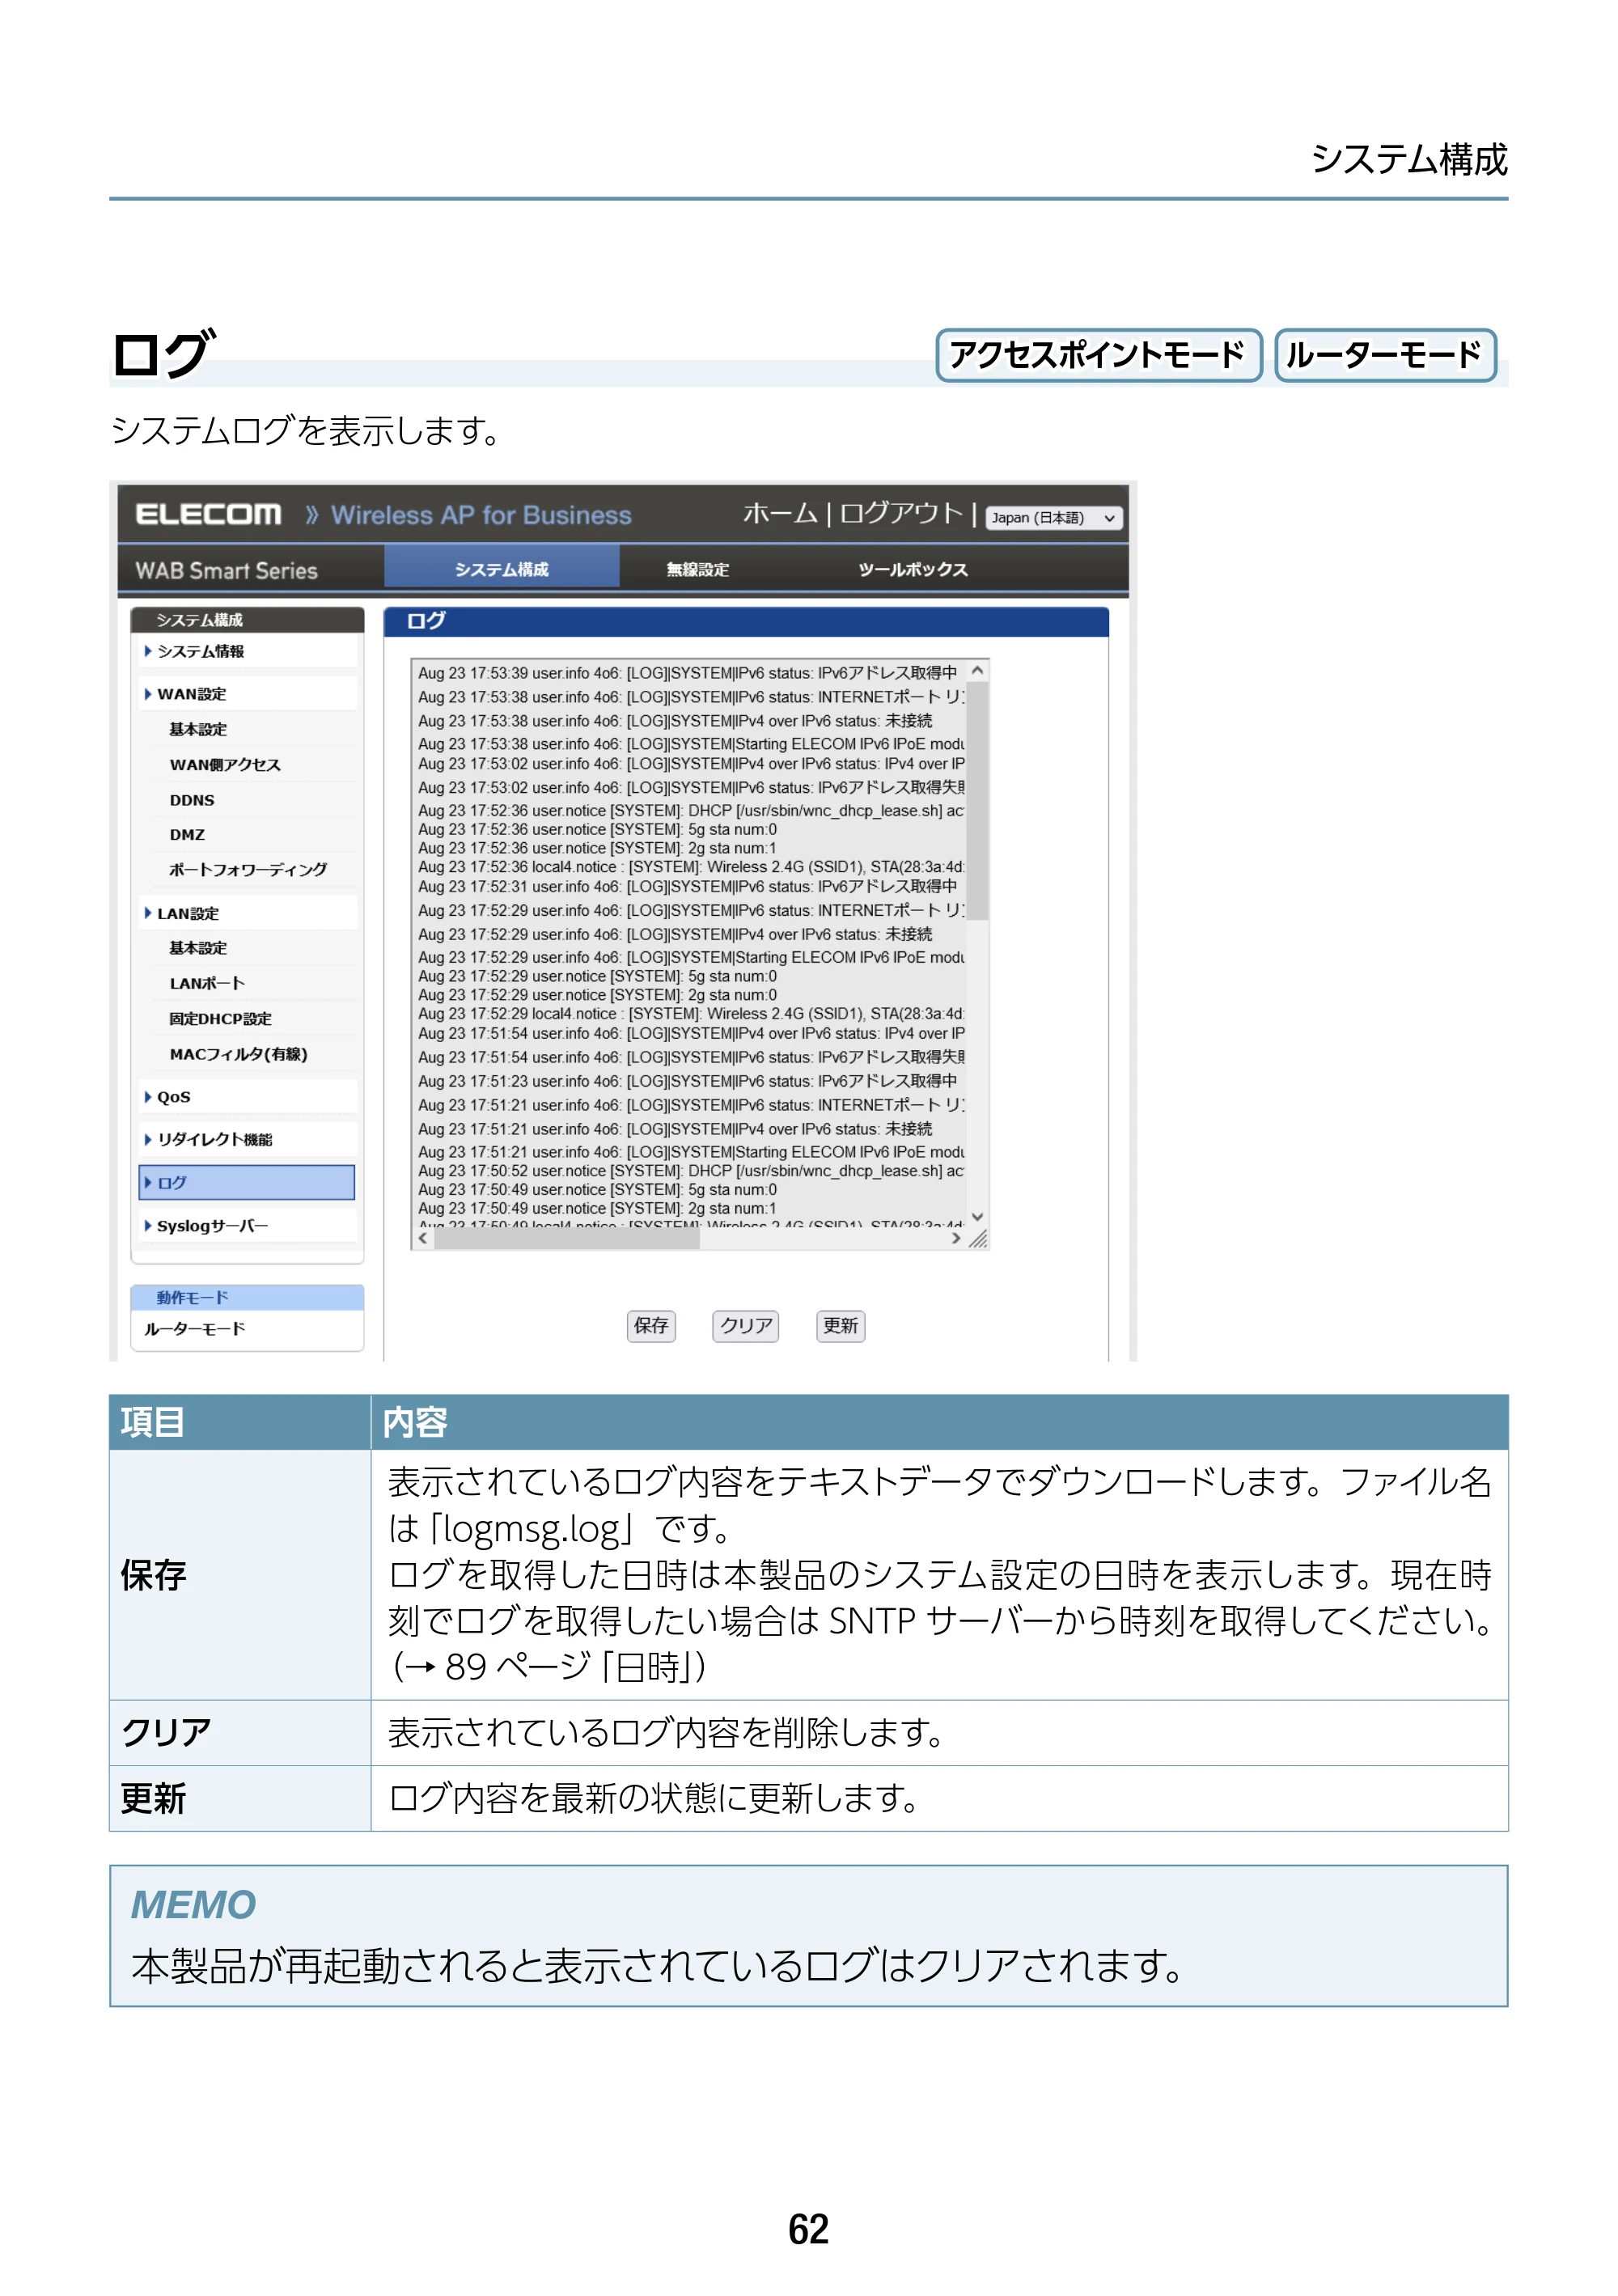This screenshot has width=1618, height=2296.
Task: Switch to the システム構成 tab
Action: [502, 569]
